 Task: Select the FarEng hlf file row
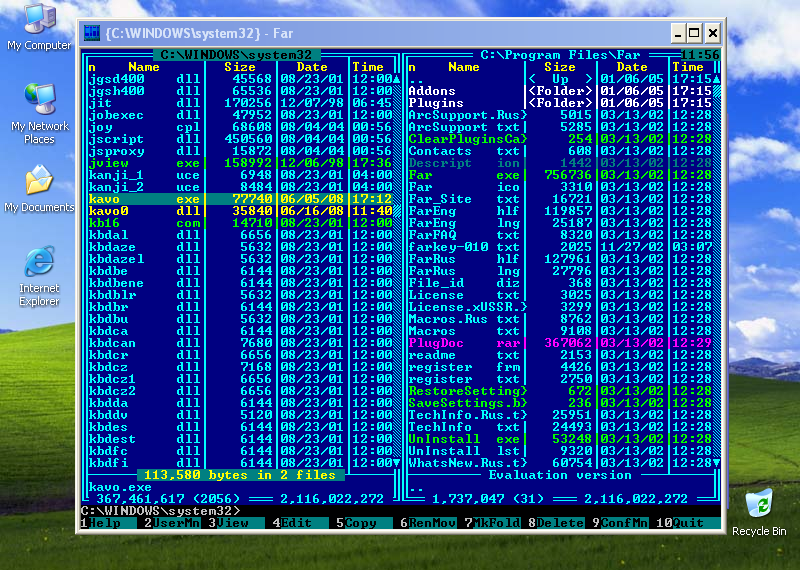pyautogui.click(x=560, y=211)
